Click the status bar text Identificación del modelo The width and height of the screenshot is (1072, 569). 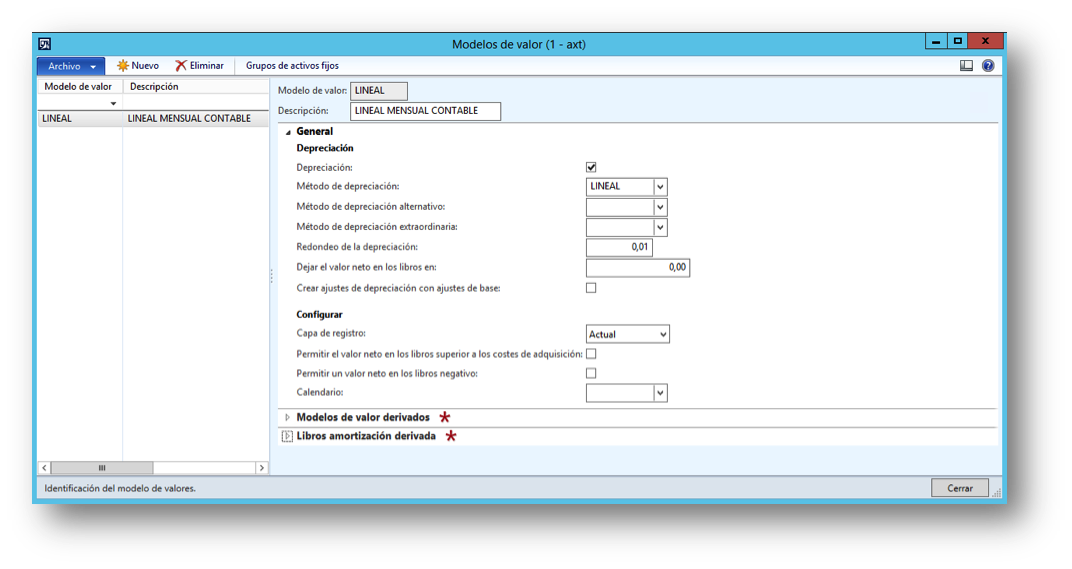tap(120, 488)
